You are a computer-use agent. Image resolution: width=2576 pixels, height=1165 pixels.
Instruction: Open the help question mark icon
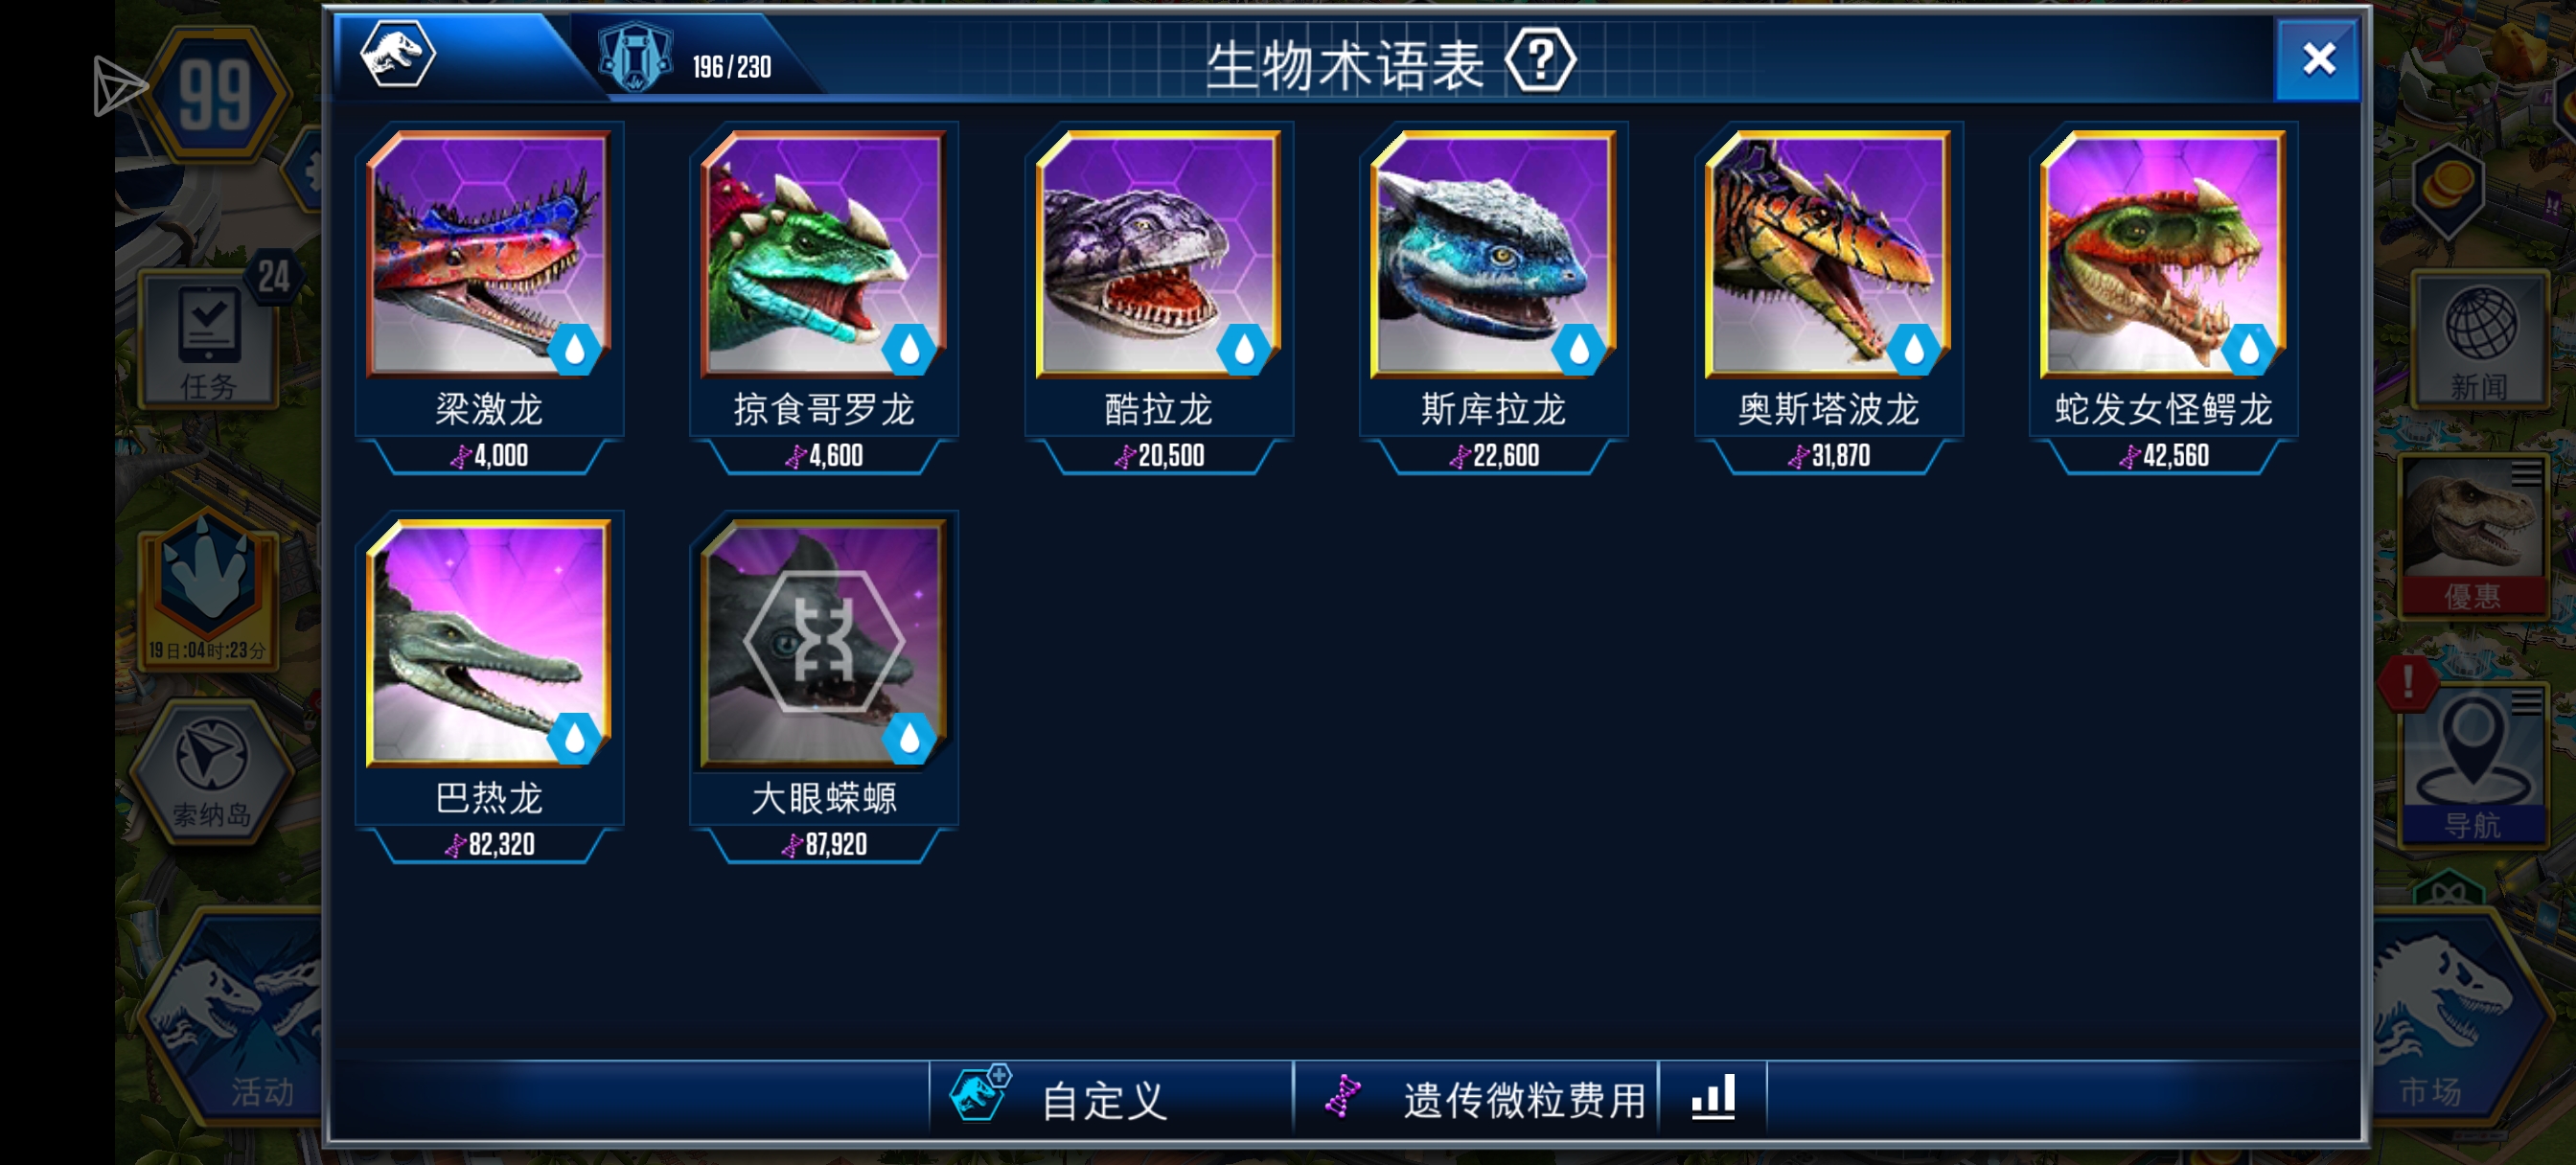1540,62
